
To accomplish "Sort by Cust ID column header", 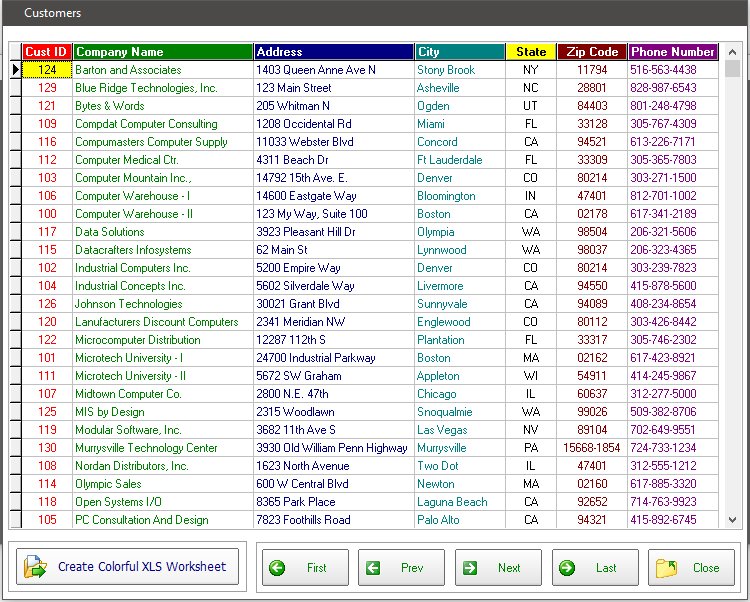I will [46, 52].
